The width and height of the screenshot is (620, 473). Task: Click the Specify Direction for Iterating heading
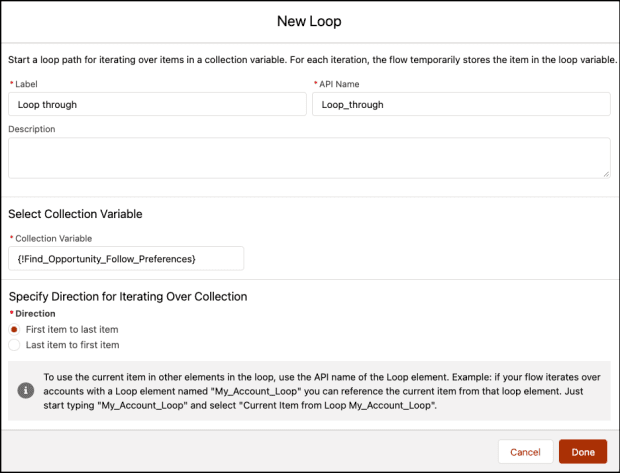[x=128, y=297]
